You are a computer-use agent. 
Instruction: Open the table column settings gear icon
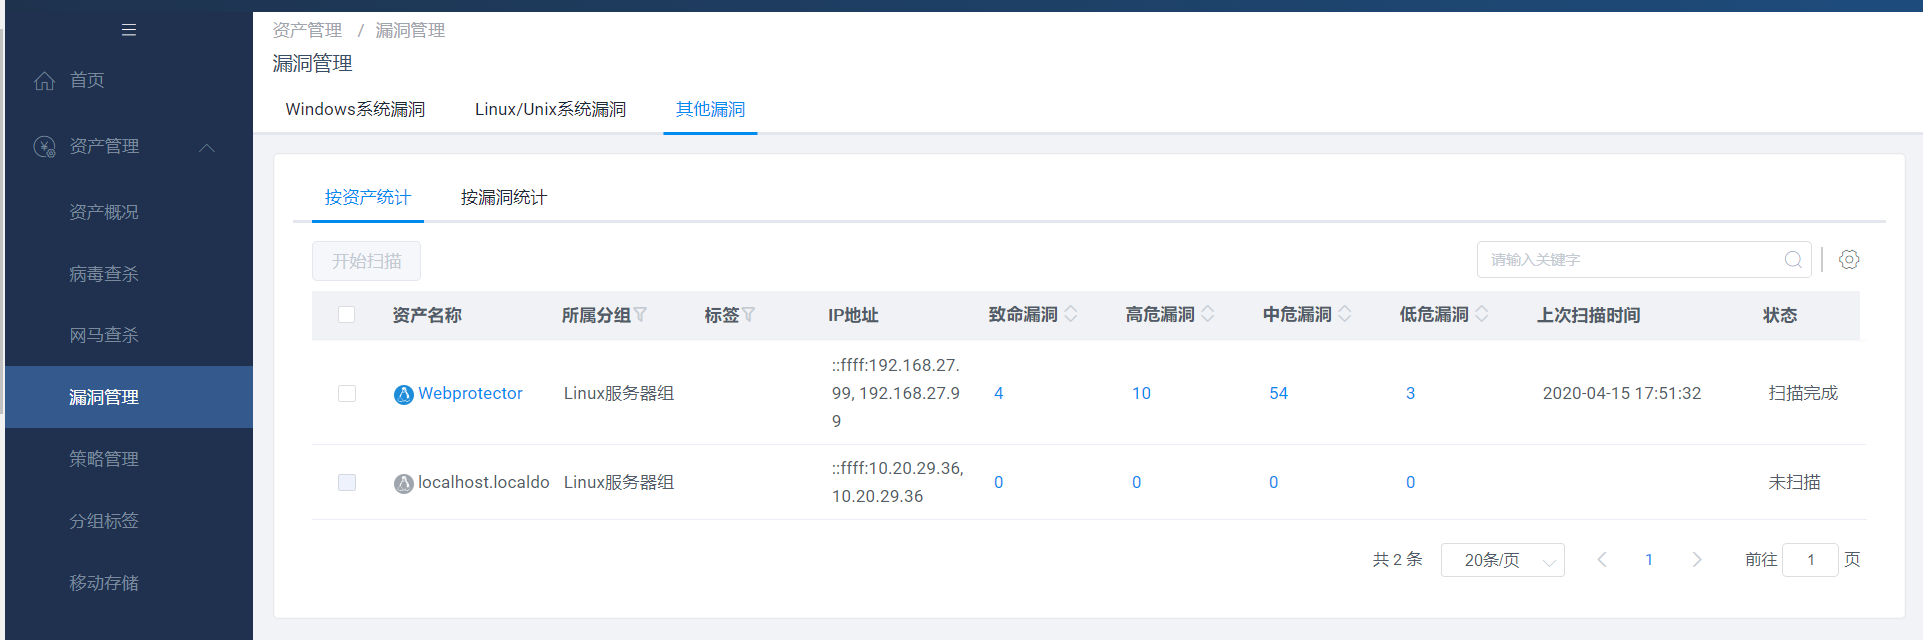point(1849,260)
